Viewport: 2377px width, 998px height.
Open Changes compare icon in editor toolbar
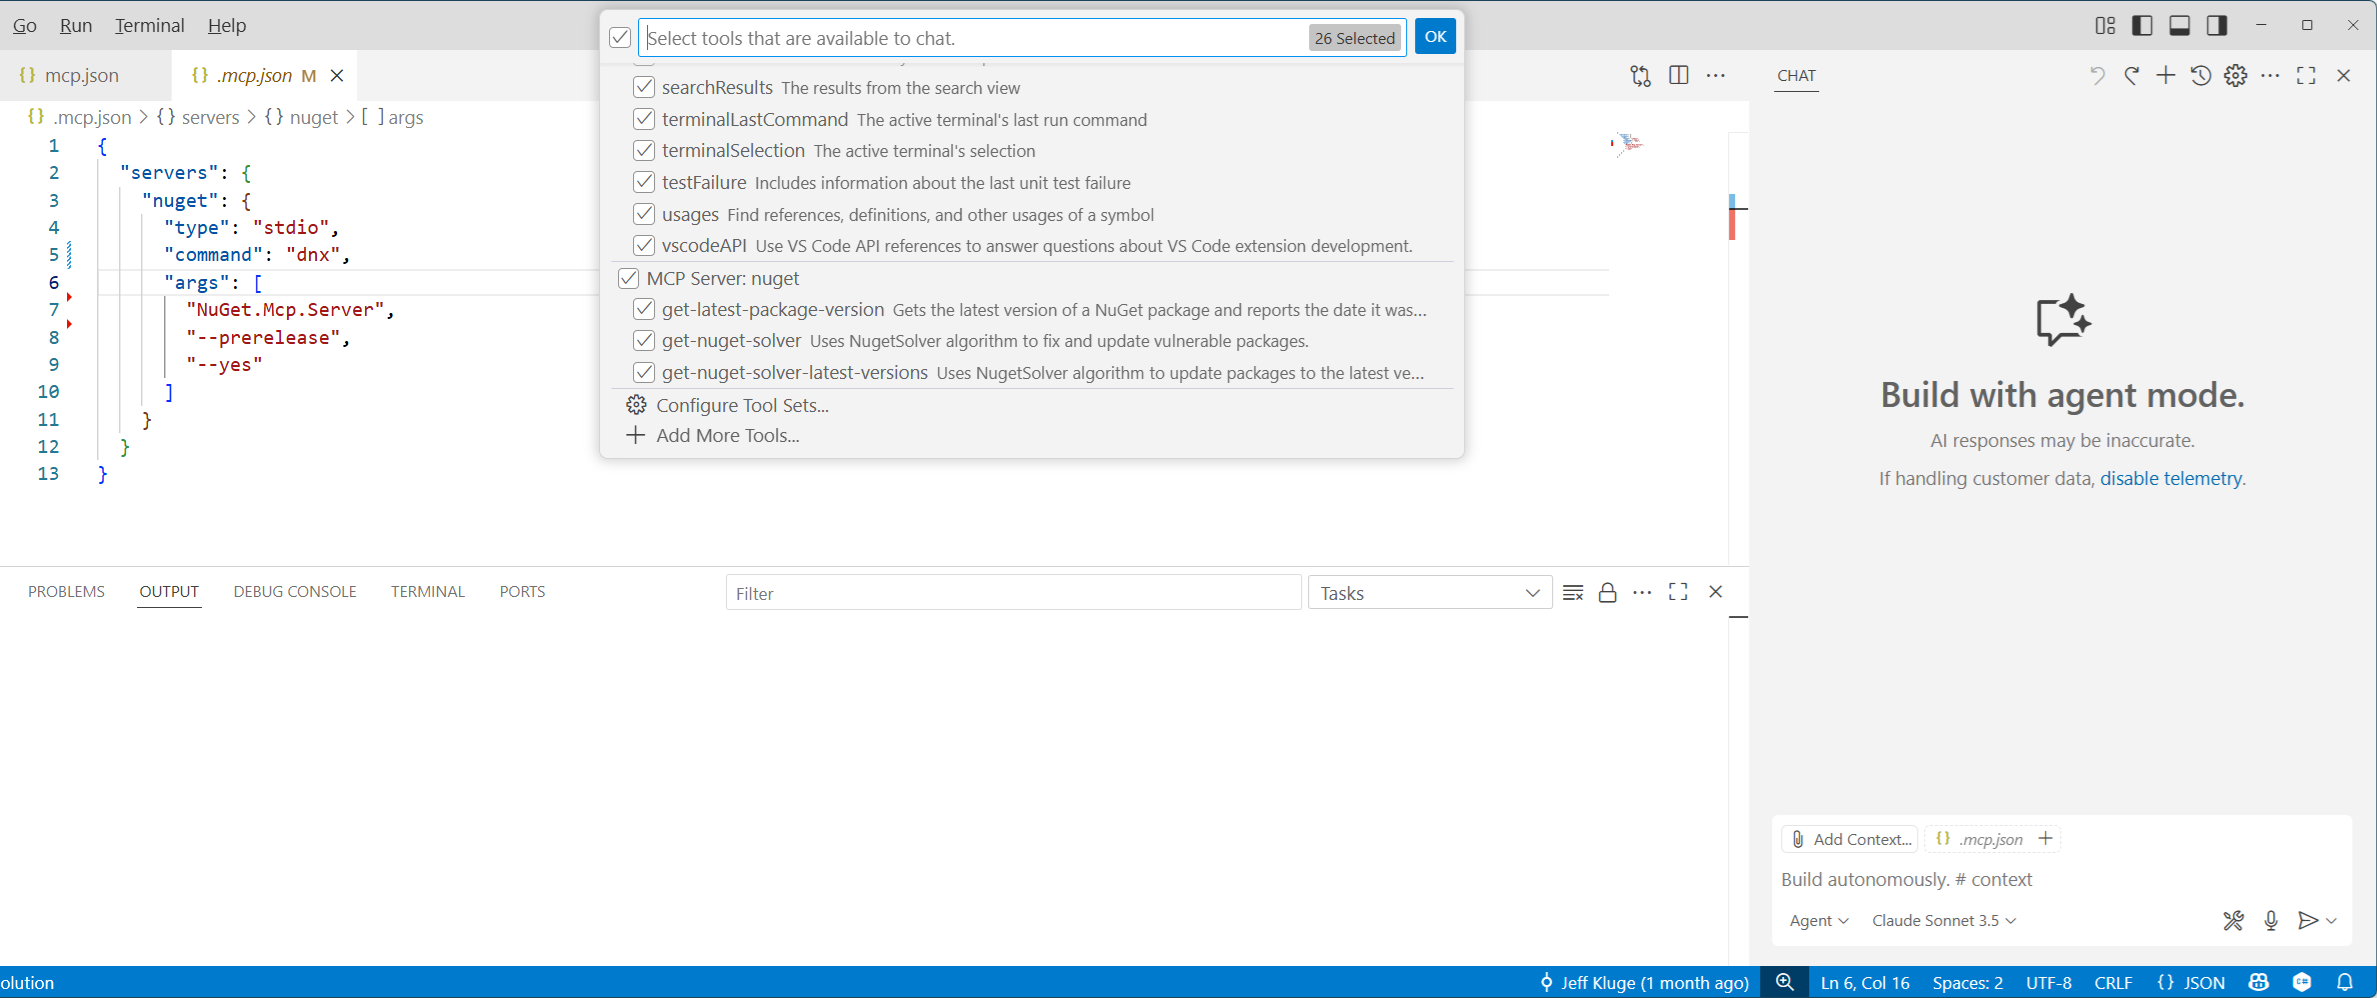(x=1641, y=76)
